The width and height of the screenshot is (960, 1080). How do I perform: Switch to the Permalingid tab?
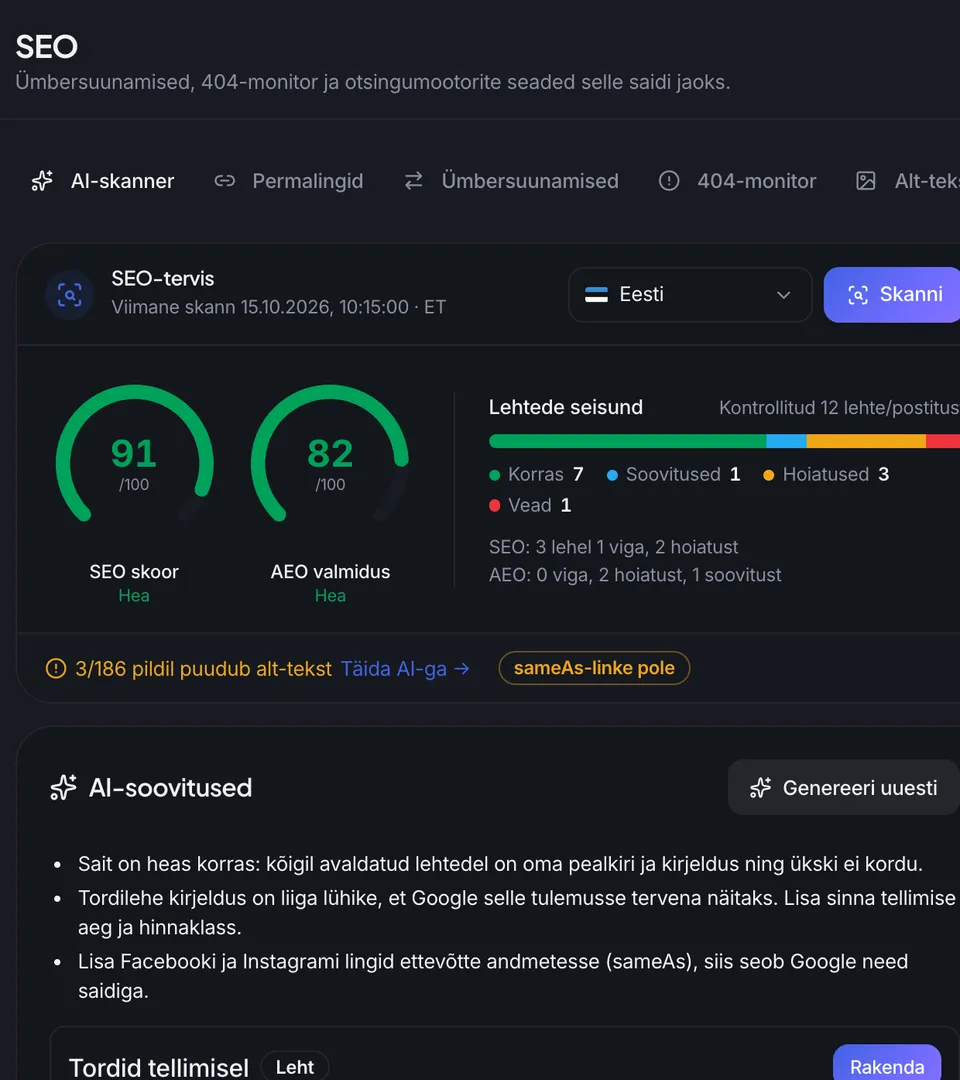pos(289,181)
